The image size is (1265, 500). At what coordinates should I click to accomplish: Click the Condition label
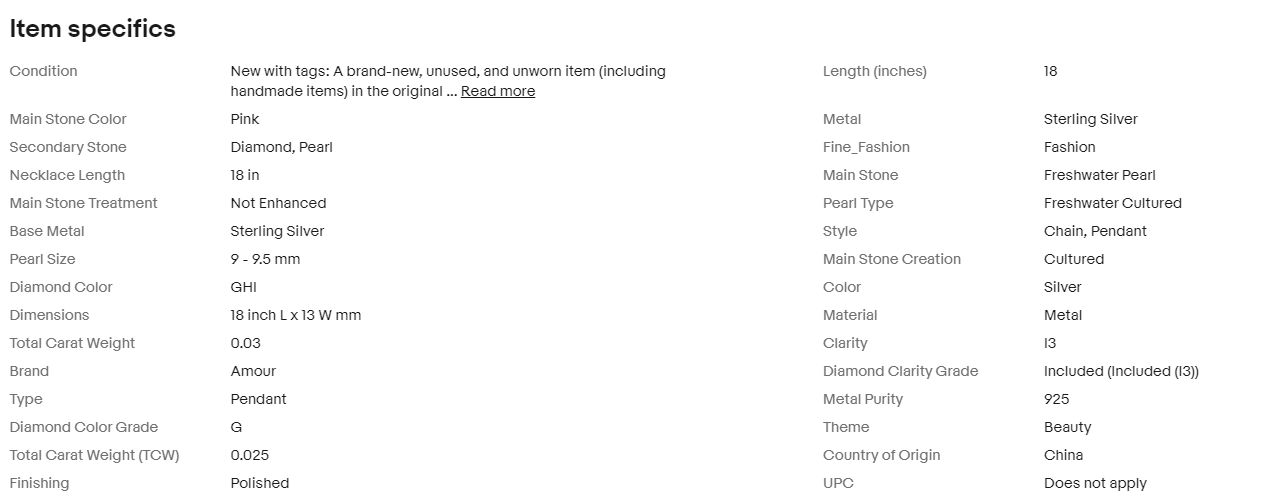coord(43,71)
